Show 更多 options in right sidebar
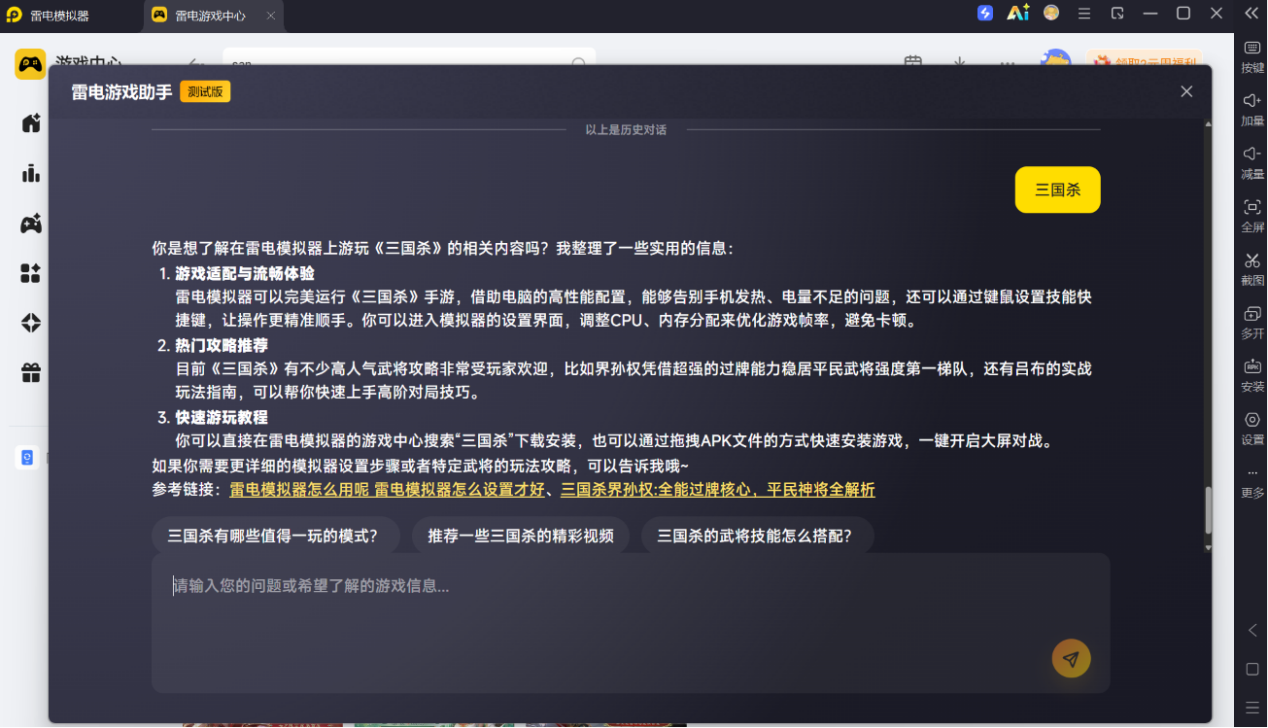Image resolution: width=1268 pixels, height=728 pixels. click(1252, 482)
